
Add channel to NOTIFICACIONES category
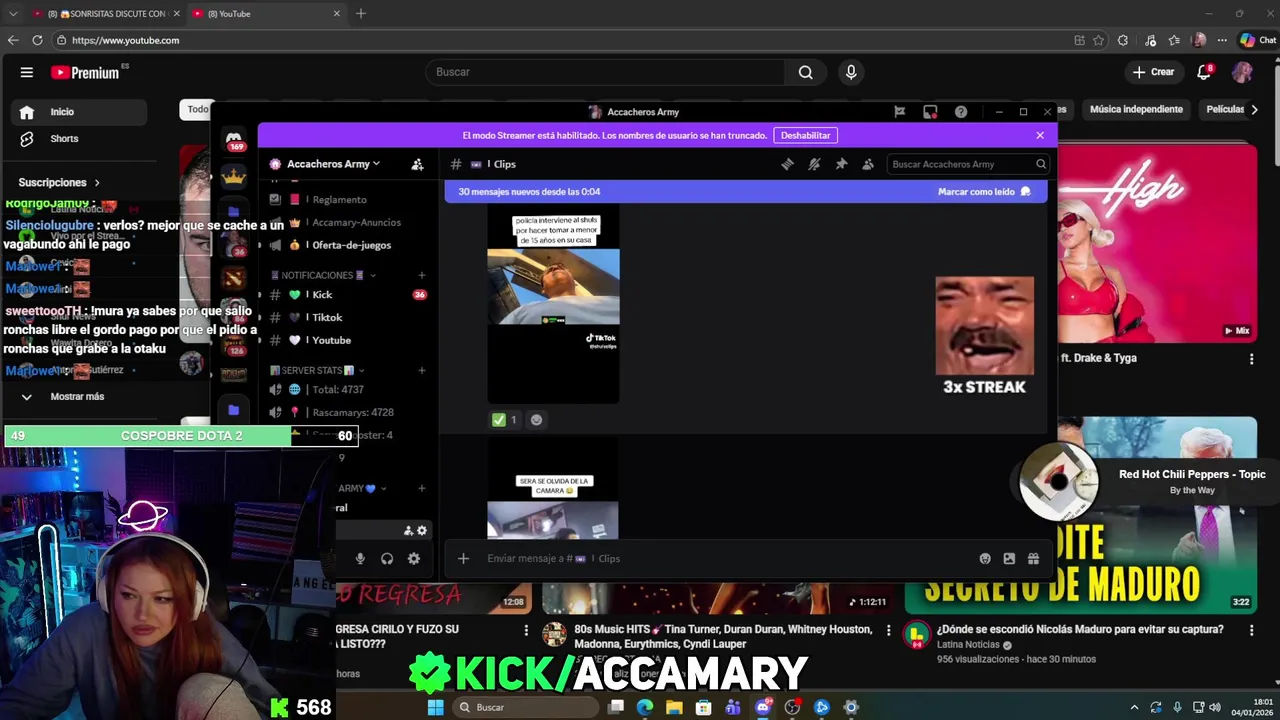[x=422, y=275]
